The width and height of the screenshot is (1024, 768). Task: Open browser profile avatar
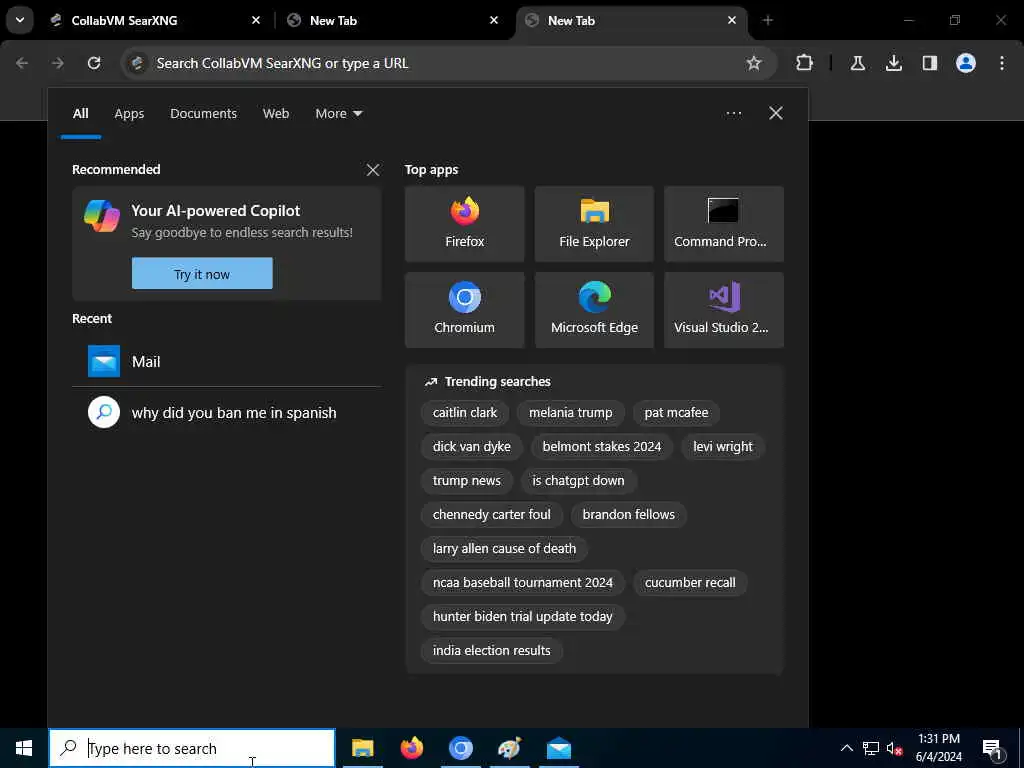pos(965,63)
